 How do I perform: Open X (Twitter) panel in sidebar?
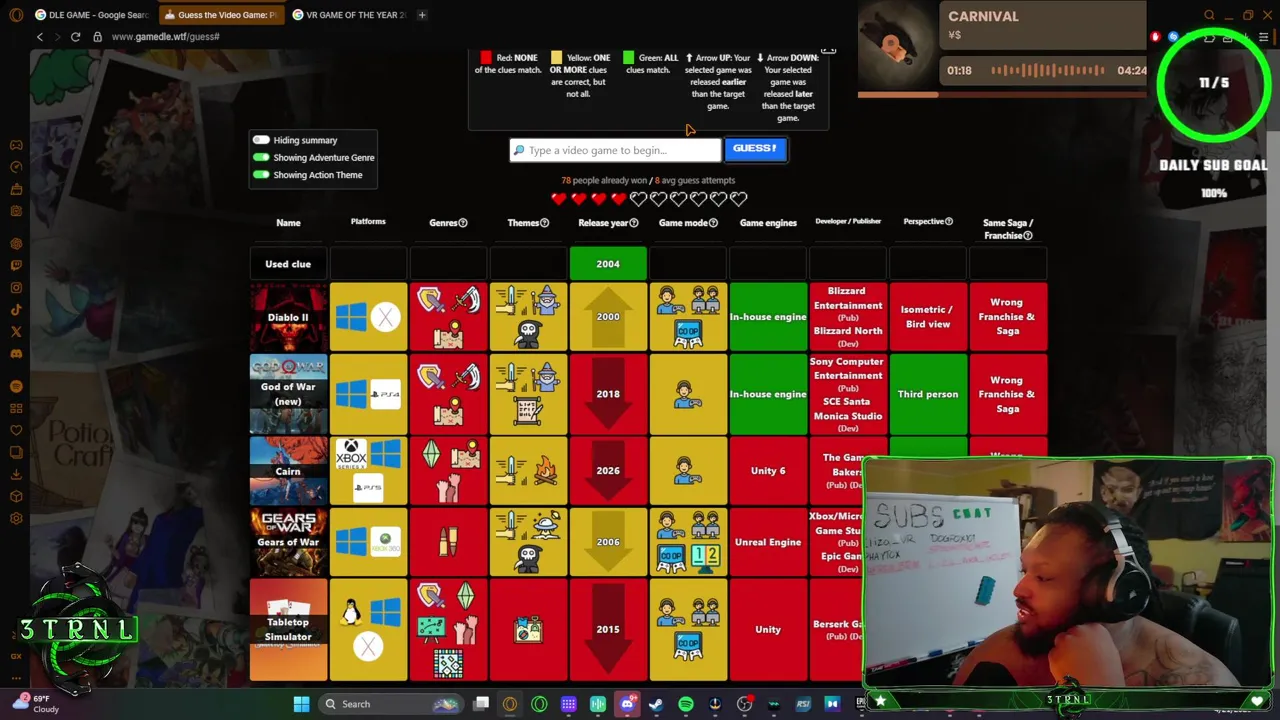coord(16,331)
